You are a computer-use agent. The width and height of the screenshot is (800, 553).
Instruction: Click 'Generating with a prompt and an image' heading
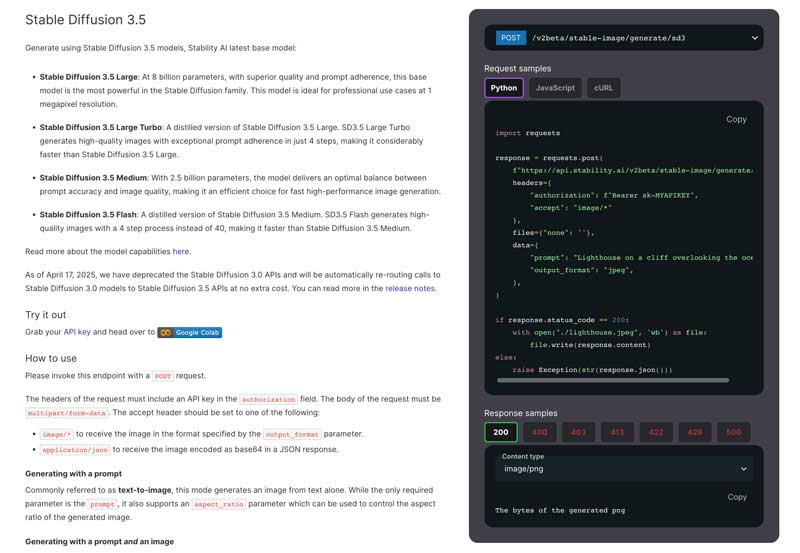[x=99, y=541]
